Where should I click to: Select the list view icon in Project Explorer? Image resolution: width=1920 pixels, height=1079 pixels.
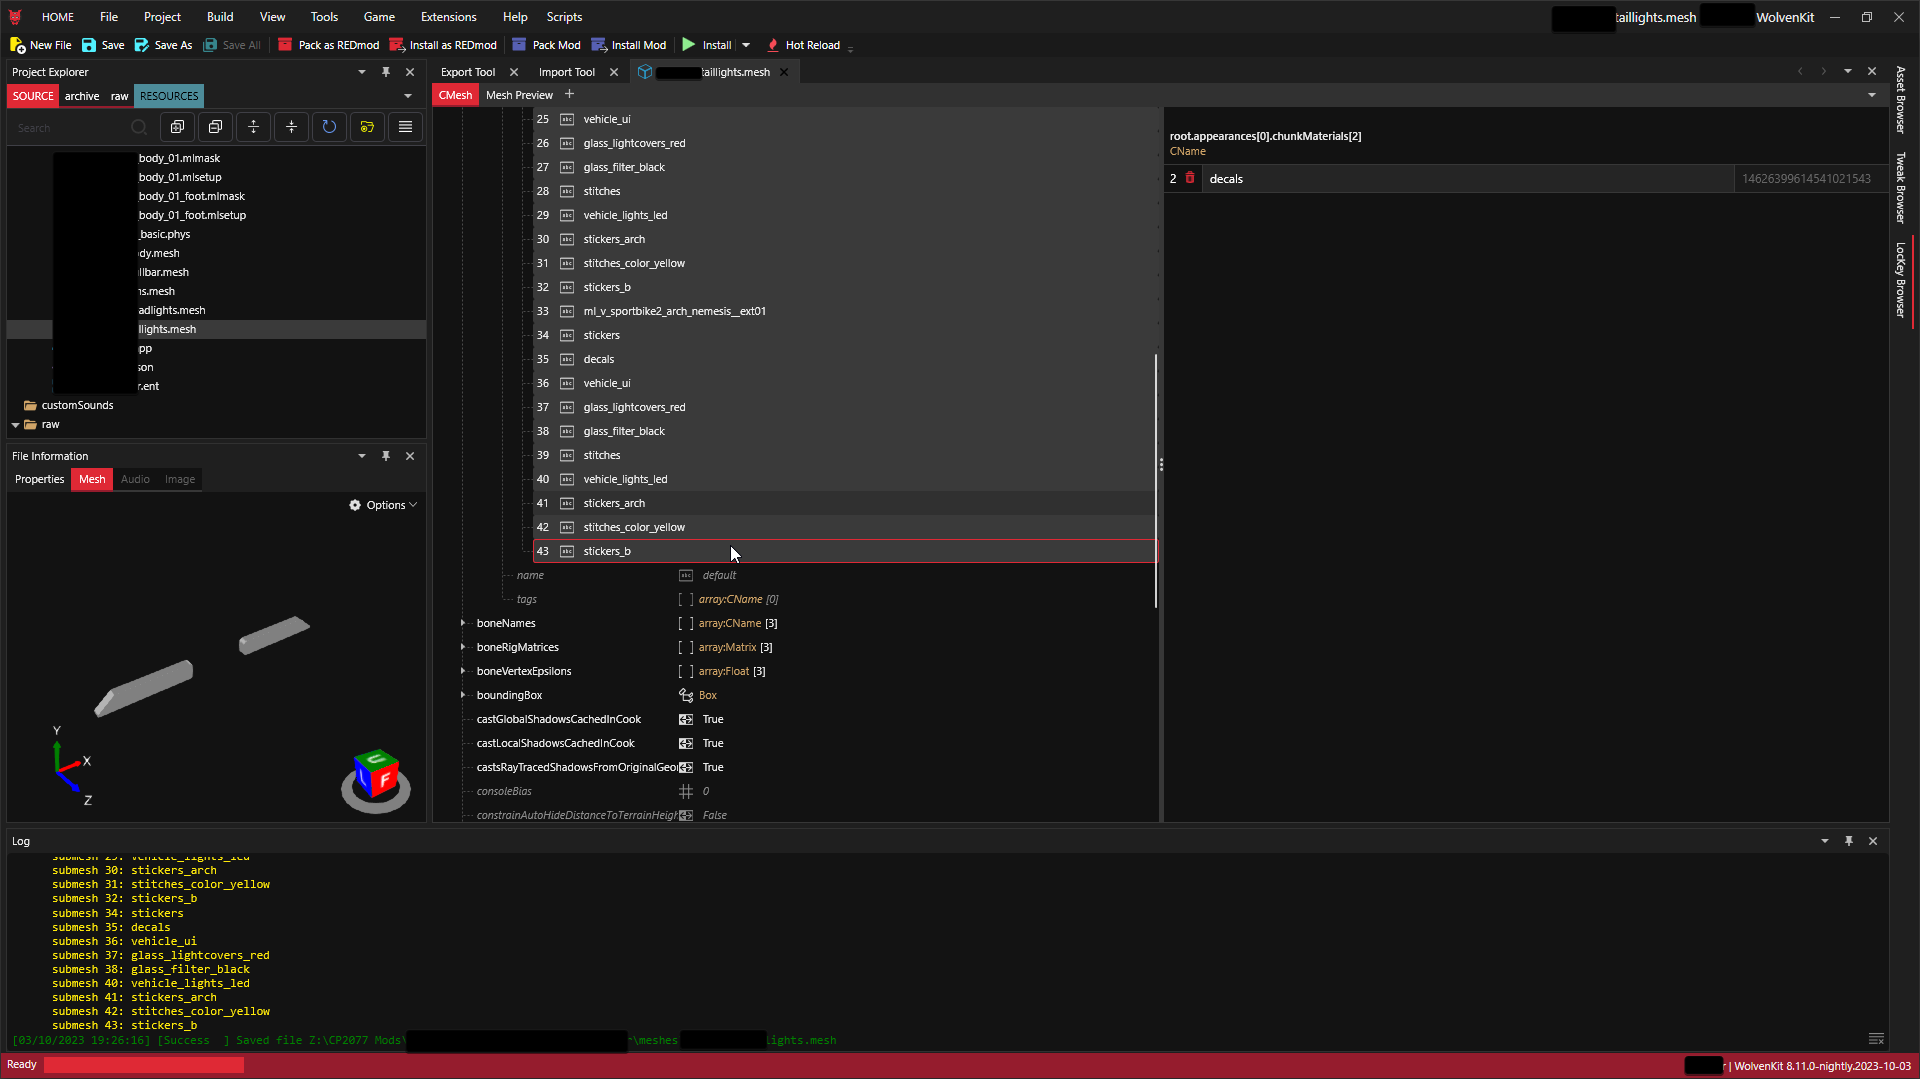coord(405,127)
